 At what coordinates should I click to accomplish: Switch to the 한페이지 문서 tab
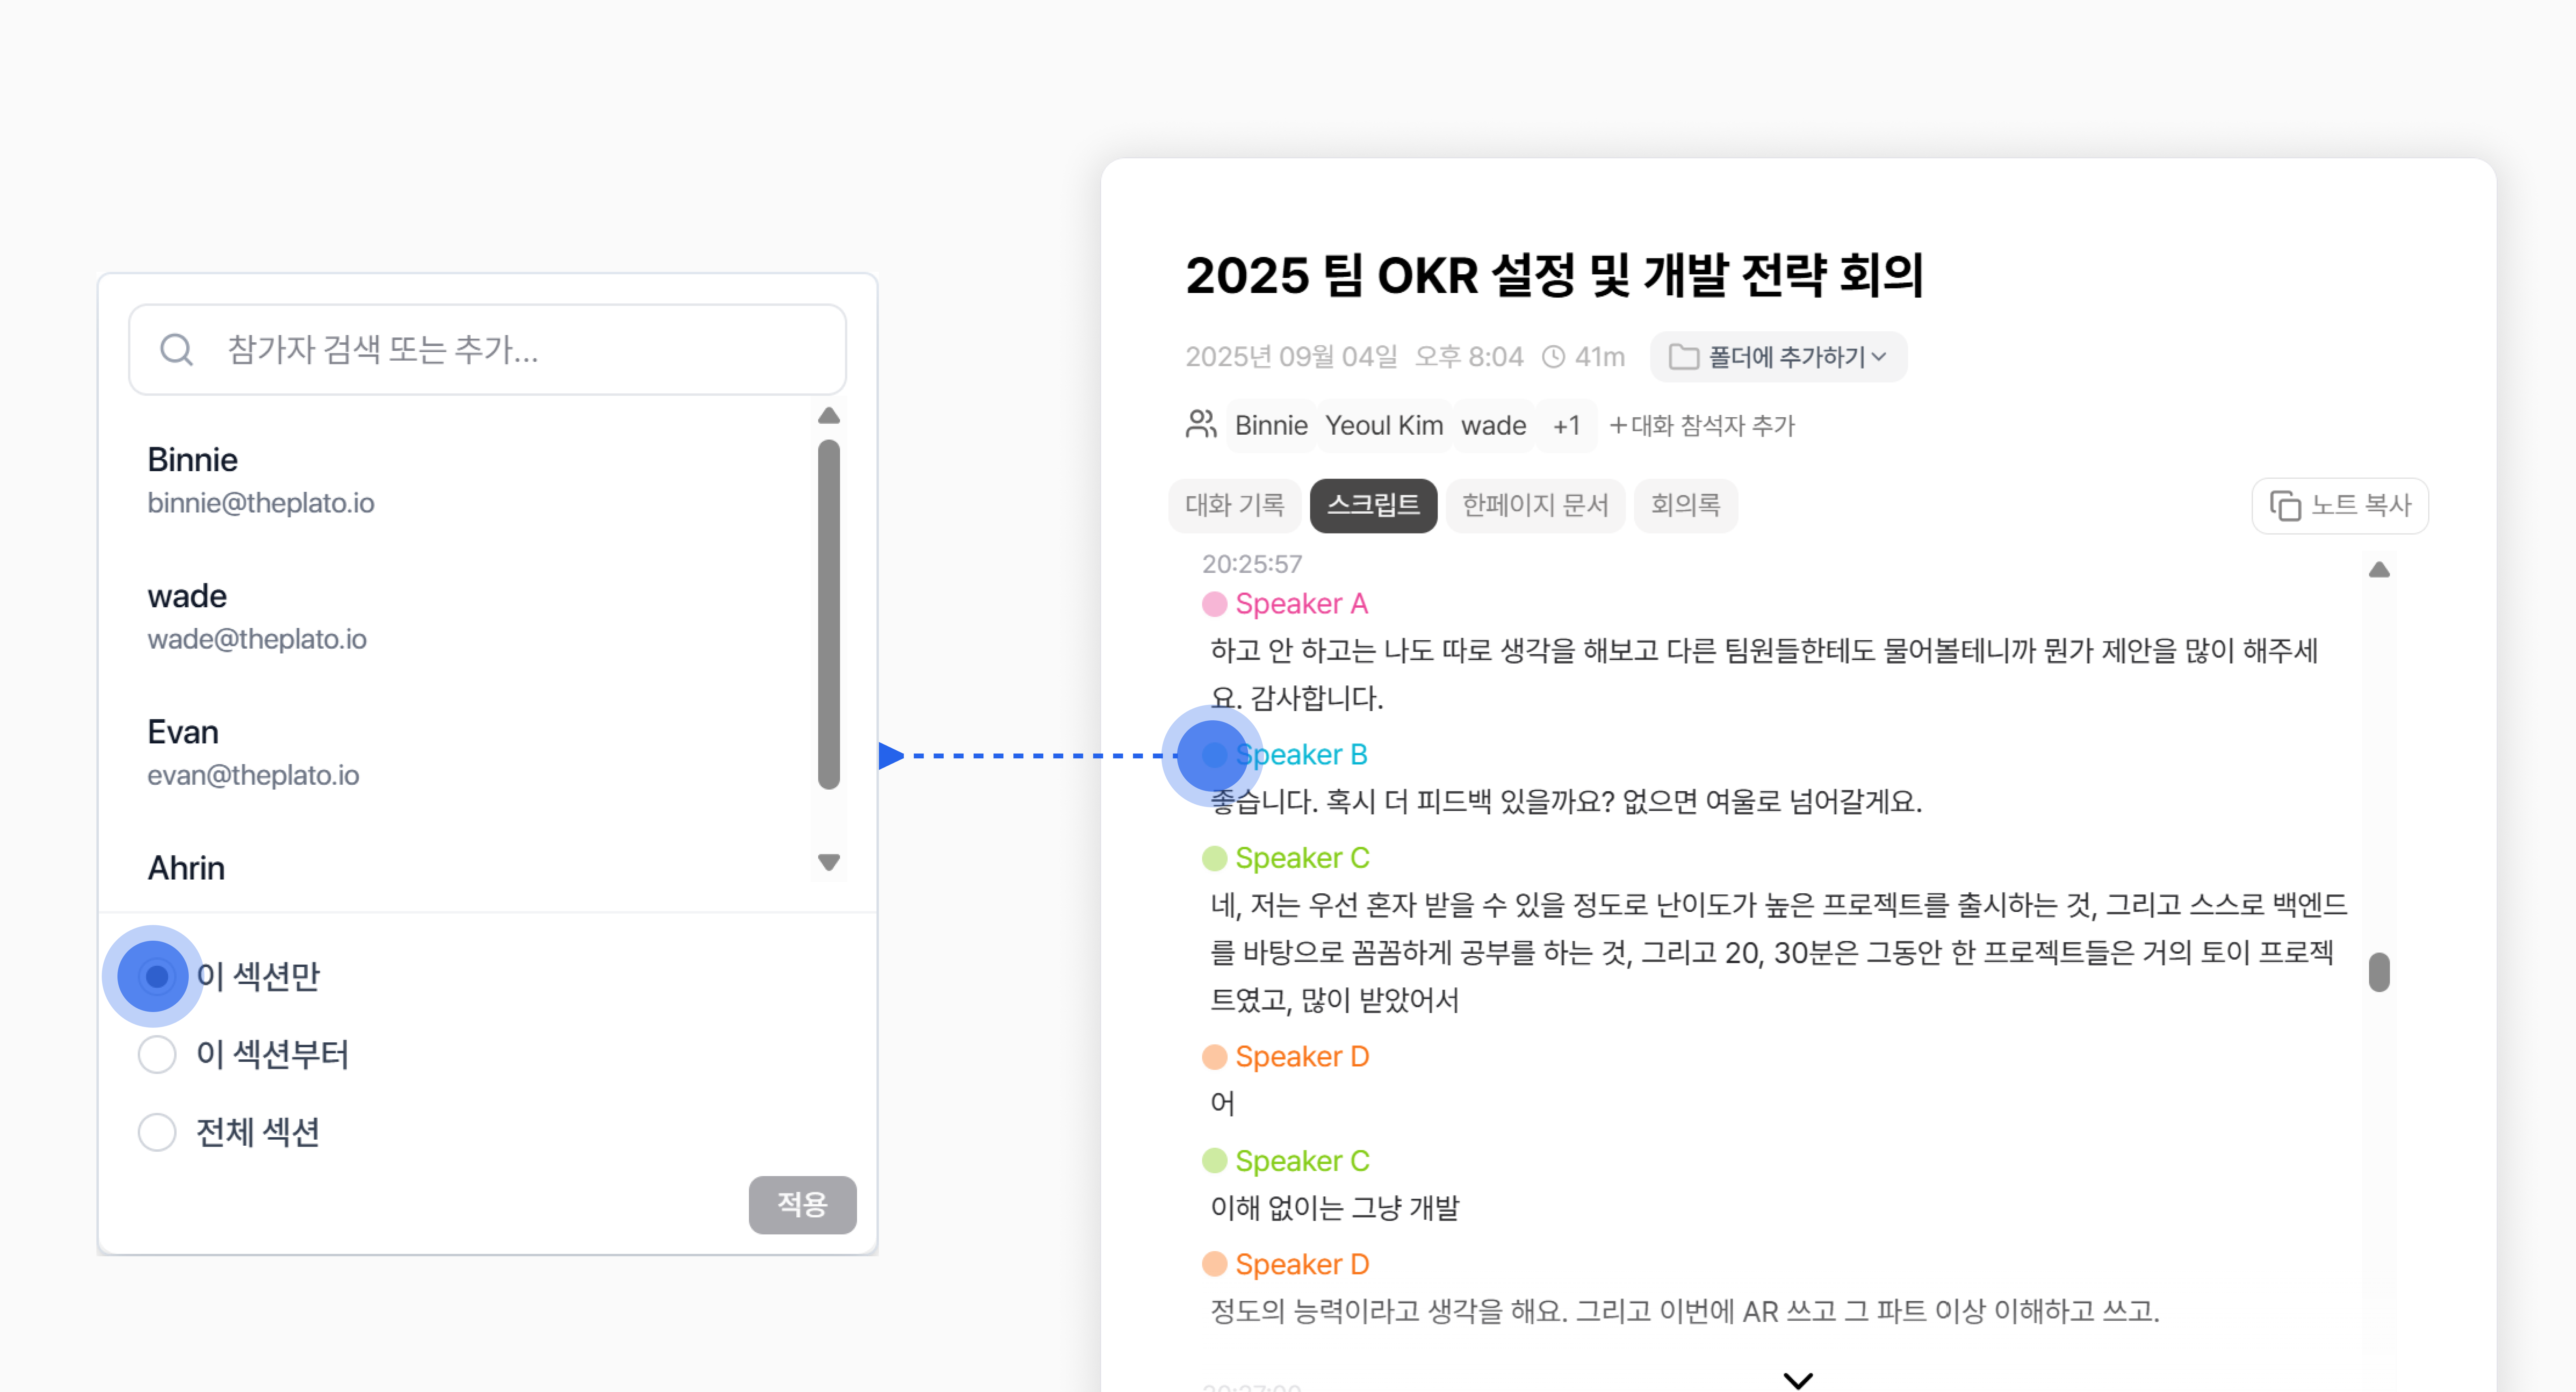pos(1535,505)
